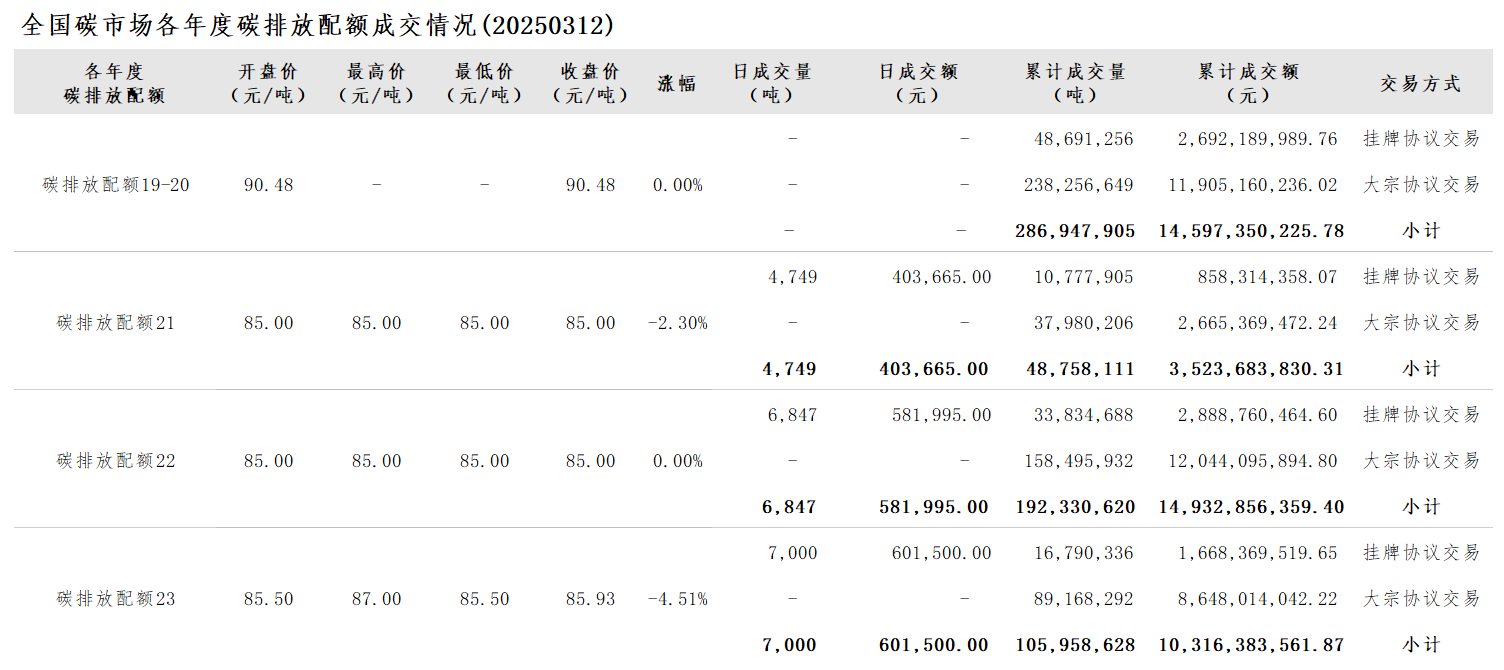Screen dimensions: 1504x670
Task: Click the -4.51% change value
Action: pyautogui.click(x=678, y=599)
